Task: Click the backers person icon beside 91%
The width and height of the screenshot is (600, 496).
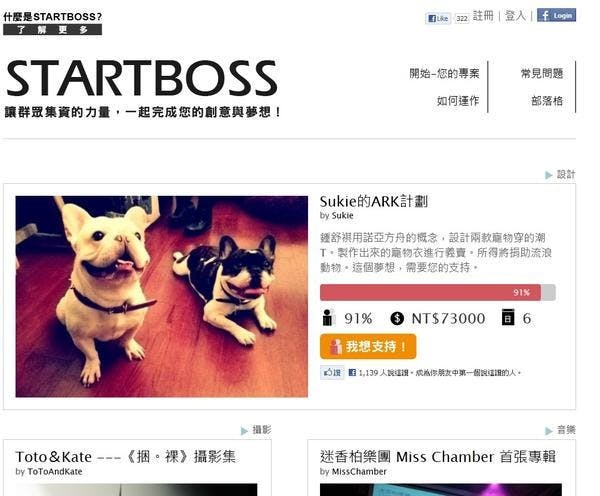Action: 328,318
